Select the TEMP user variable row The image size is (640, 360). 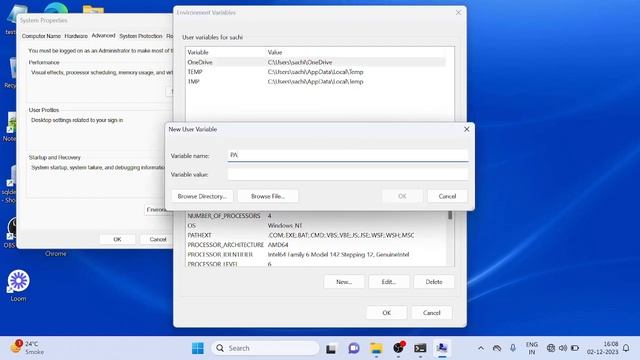[316, 72]
